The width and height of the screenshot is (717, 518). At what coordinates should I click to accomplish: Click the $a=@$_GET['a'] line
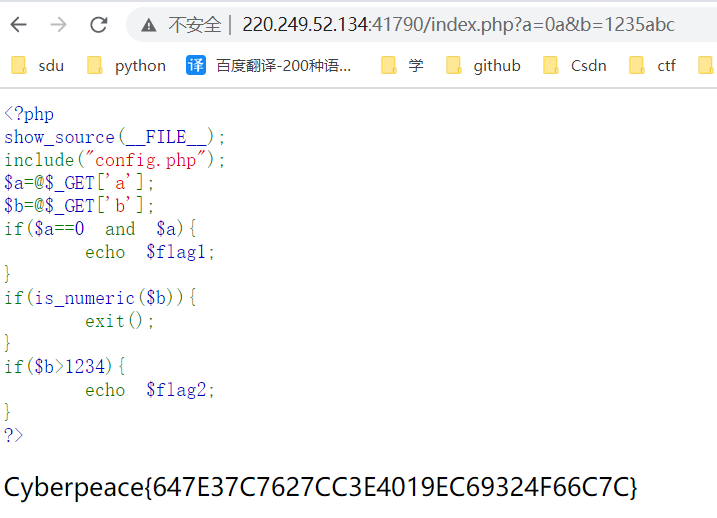(x=79, y=183)
